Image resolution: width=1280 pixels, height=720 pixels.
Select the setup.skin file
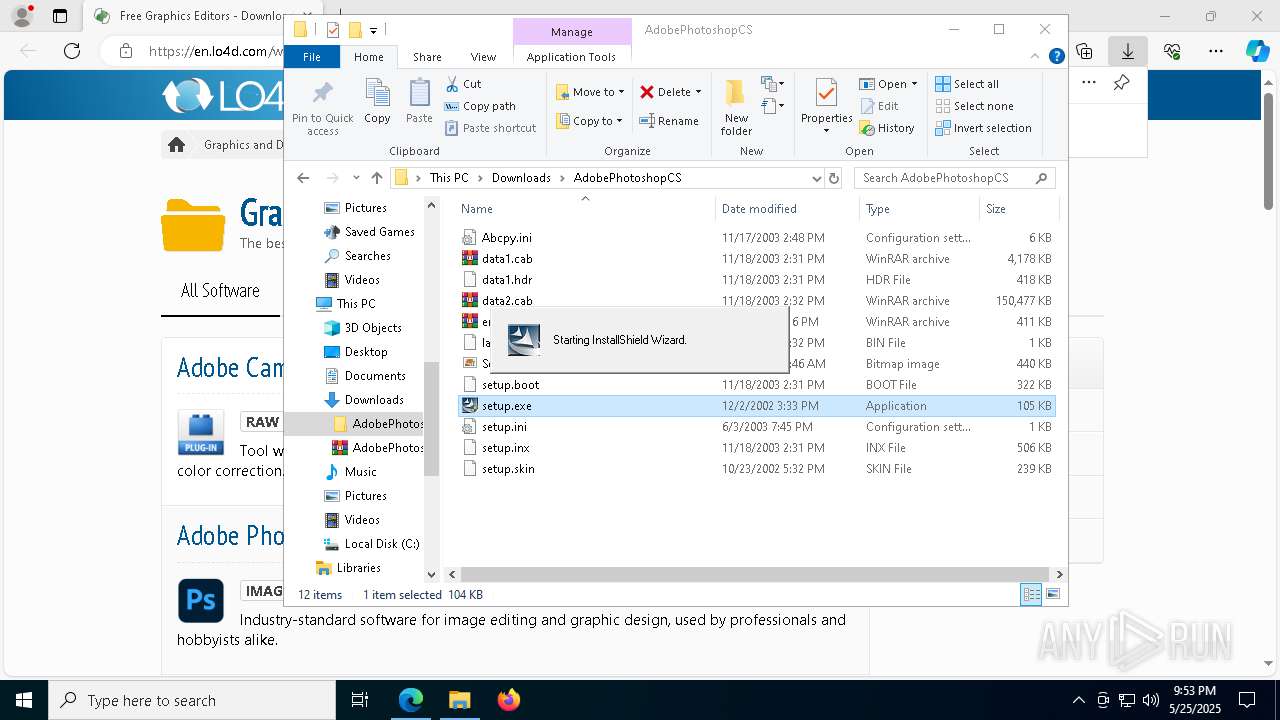(756, 469)
